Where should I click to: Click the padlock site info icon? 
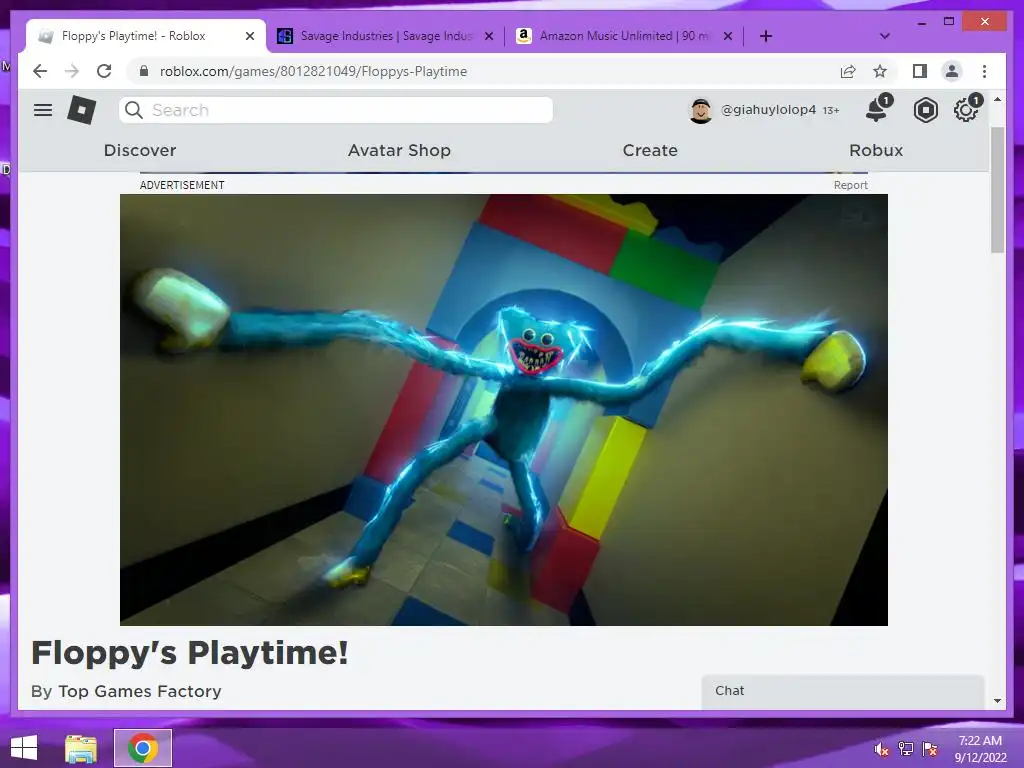144,71
